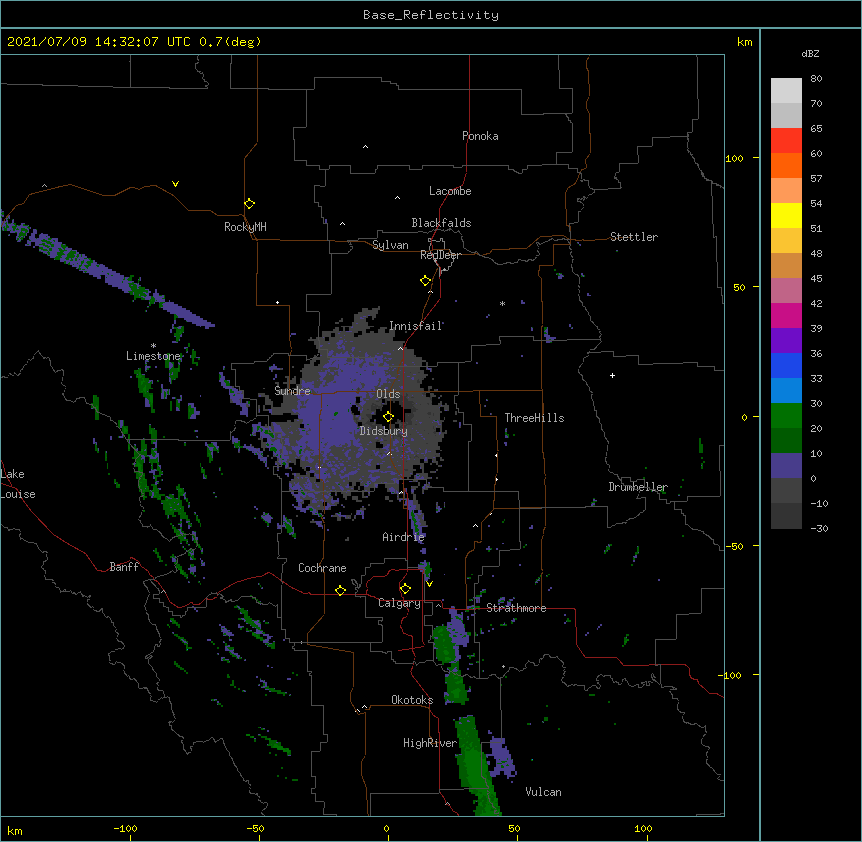The height and width of the screenshot is (842, 862).
Task: Click the Didsbury label
Action: [383, 431]
